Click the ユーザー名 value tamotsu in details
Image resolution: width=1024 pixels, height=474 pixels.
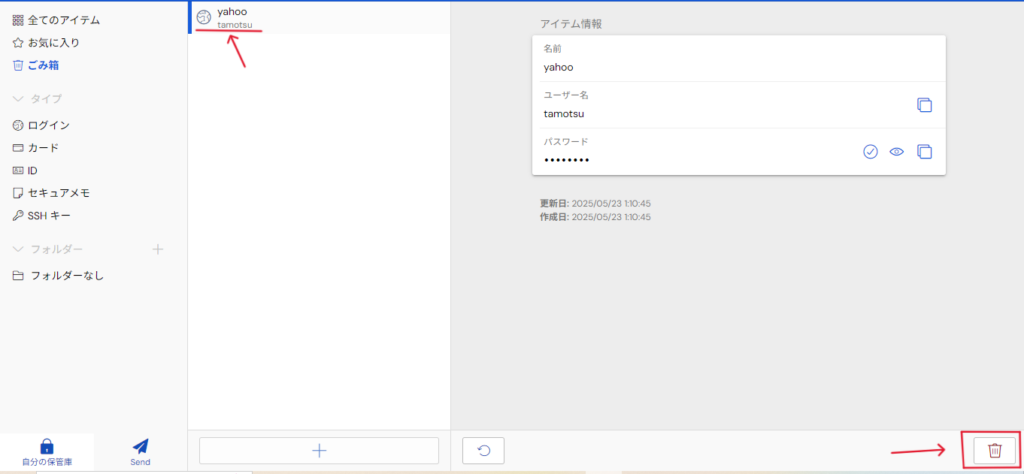pos(564,114)
